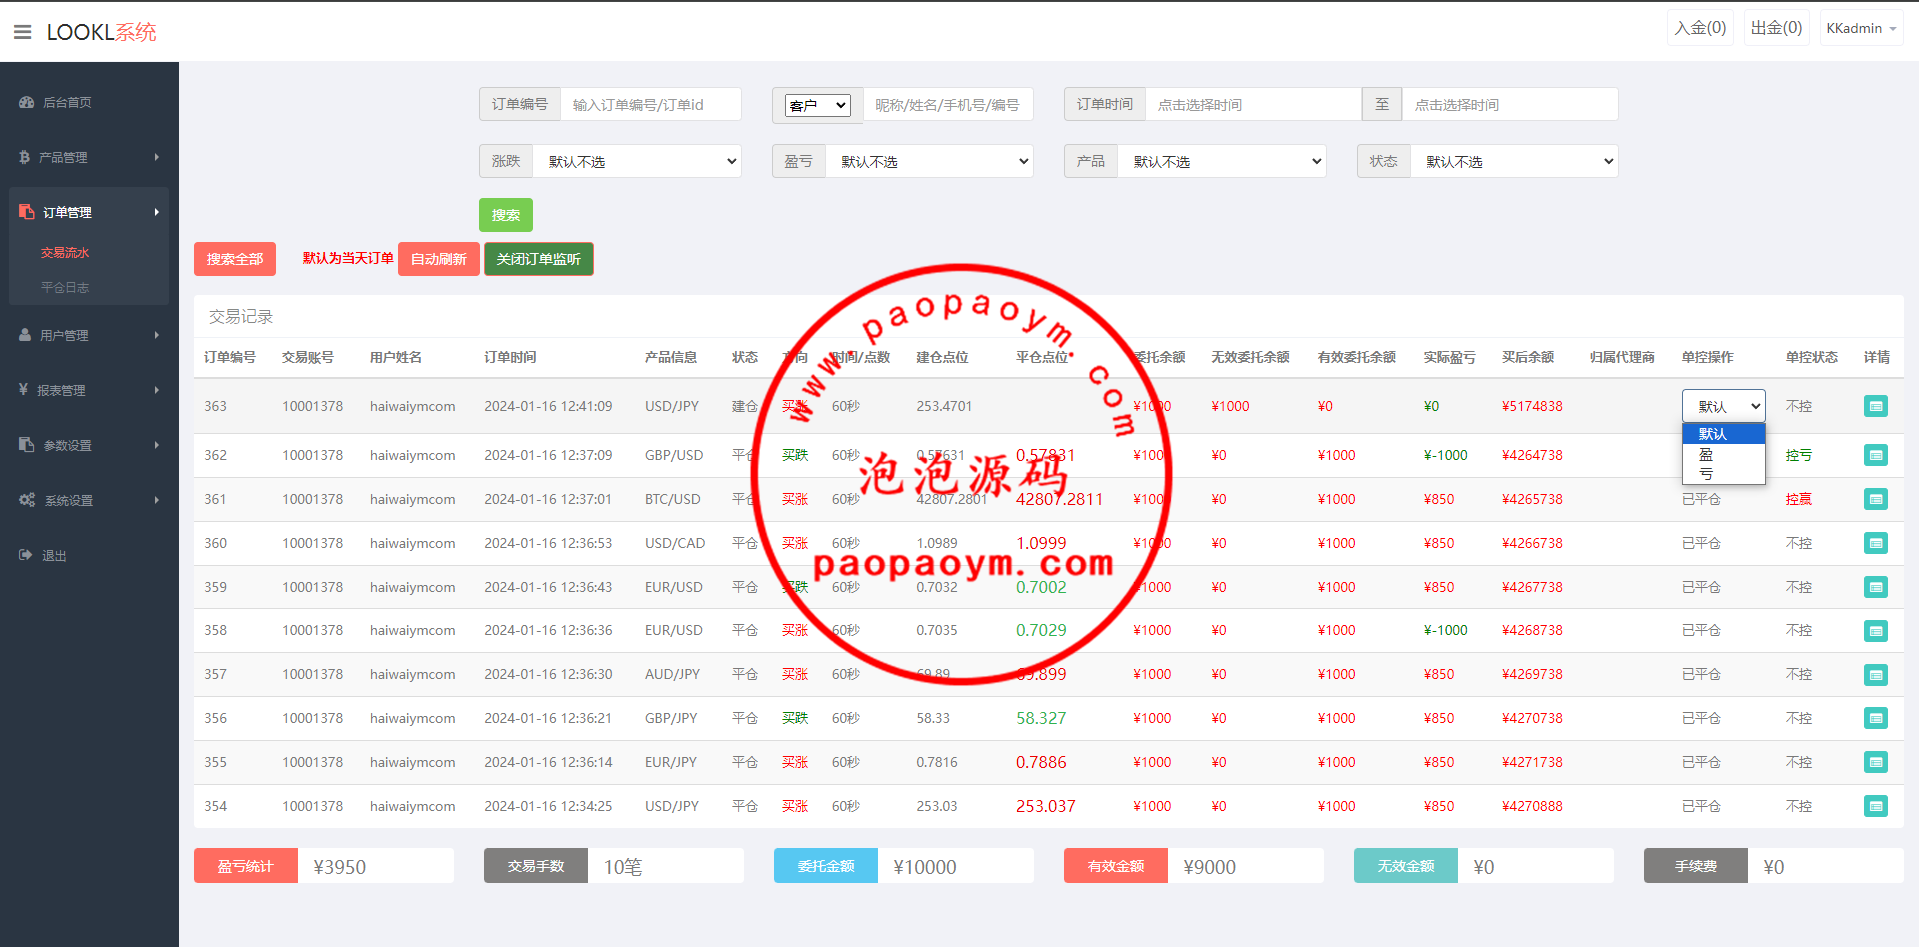Open the KKadmin account menu
The image size is (1919, 947).
1860,28
